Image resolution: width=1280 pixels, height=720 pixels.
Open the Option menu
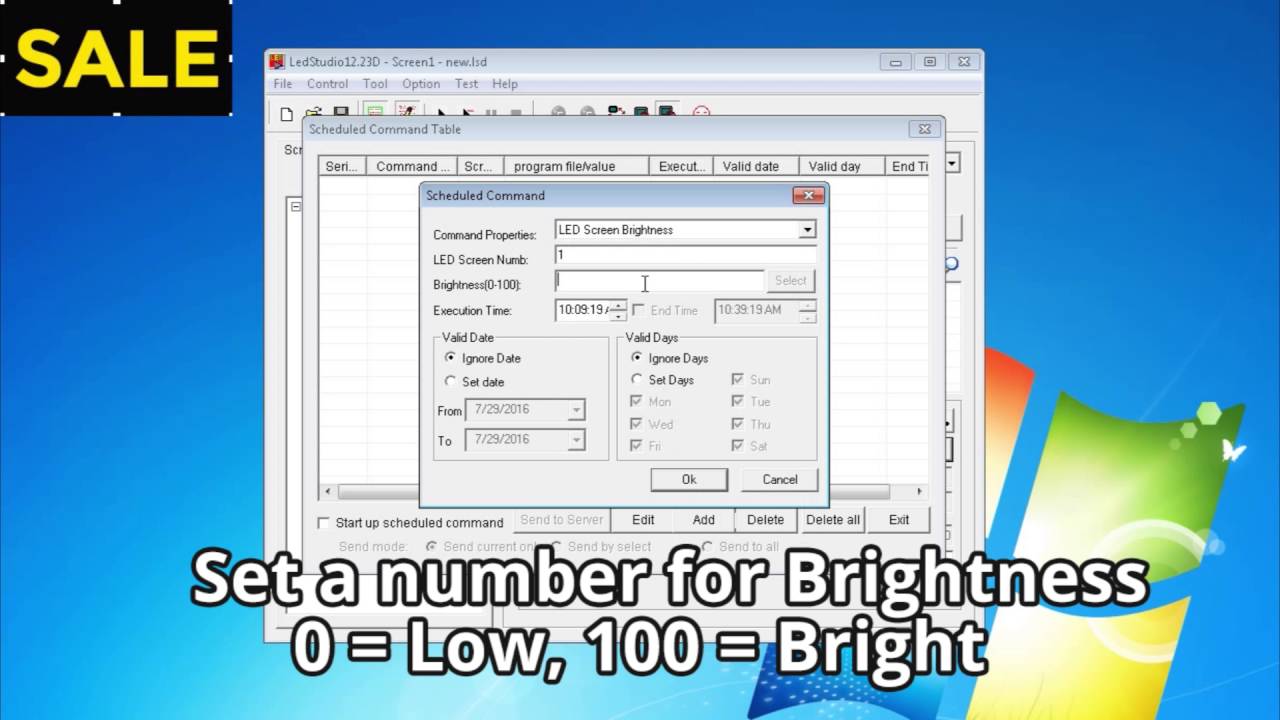click(x=421, y=84)
